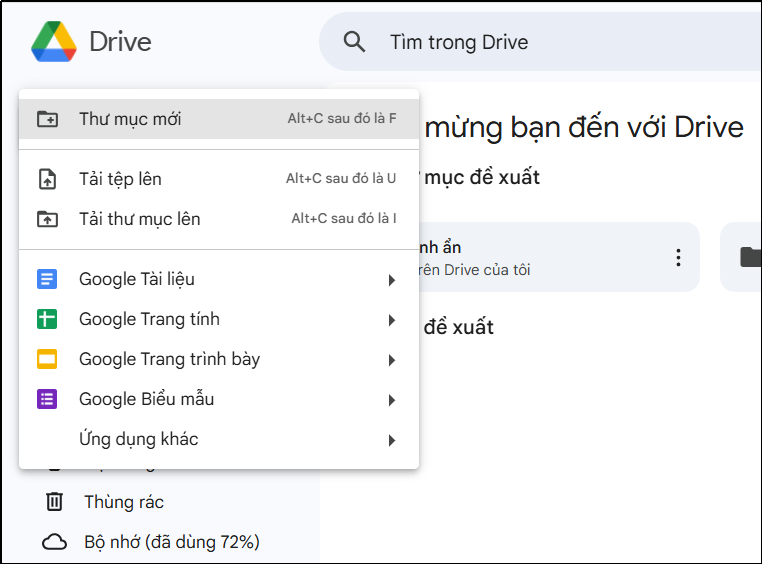Open Ứng dụng khác menu item
Screen dimensions: 762x564
point(219,439)
